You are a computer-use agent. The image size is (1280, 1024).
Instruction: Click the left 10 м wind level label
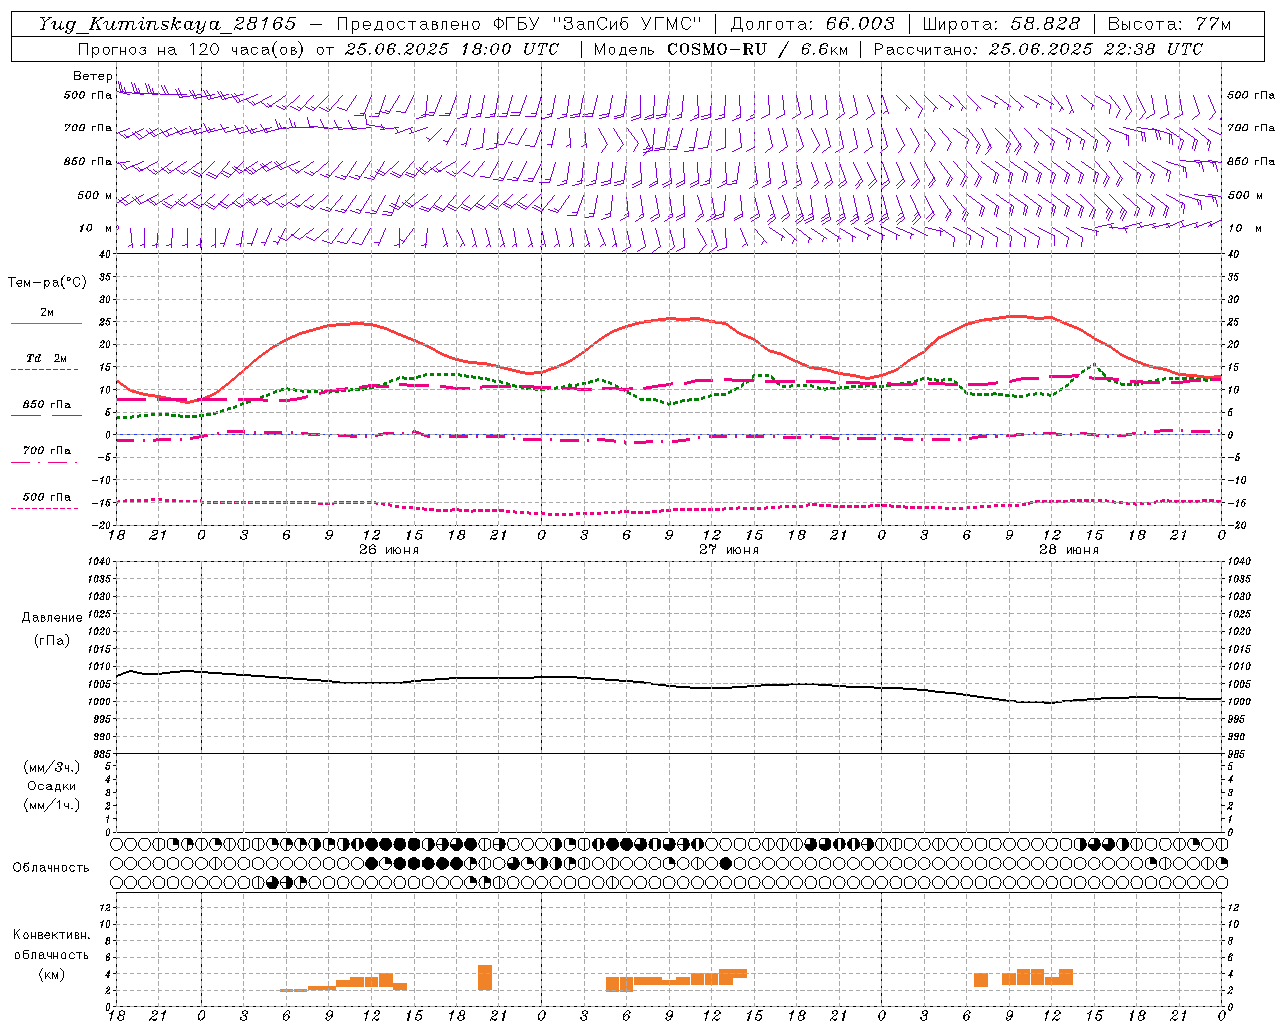pyautogui.click(x=96, y=228)
